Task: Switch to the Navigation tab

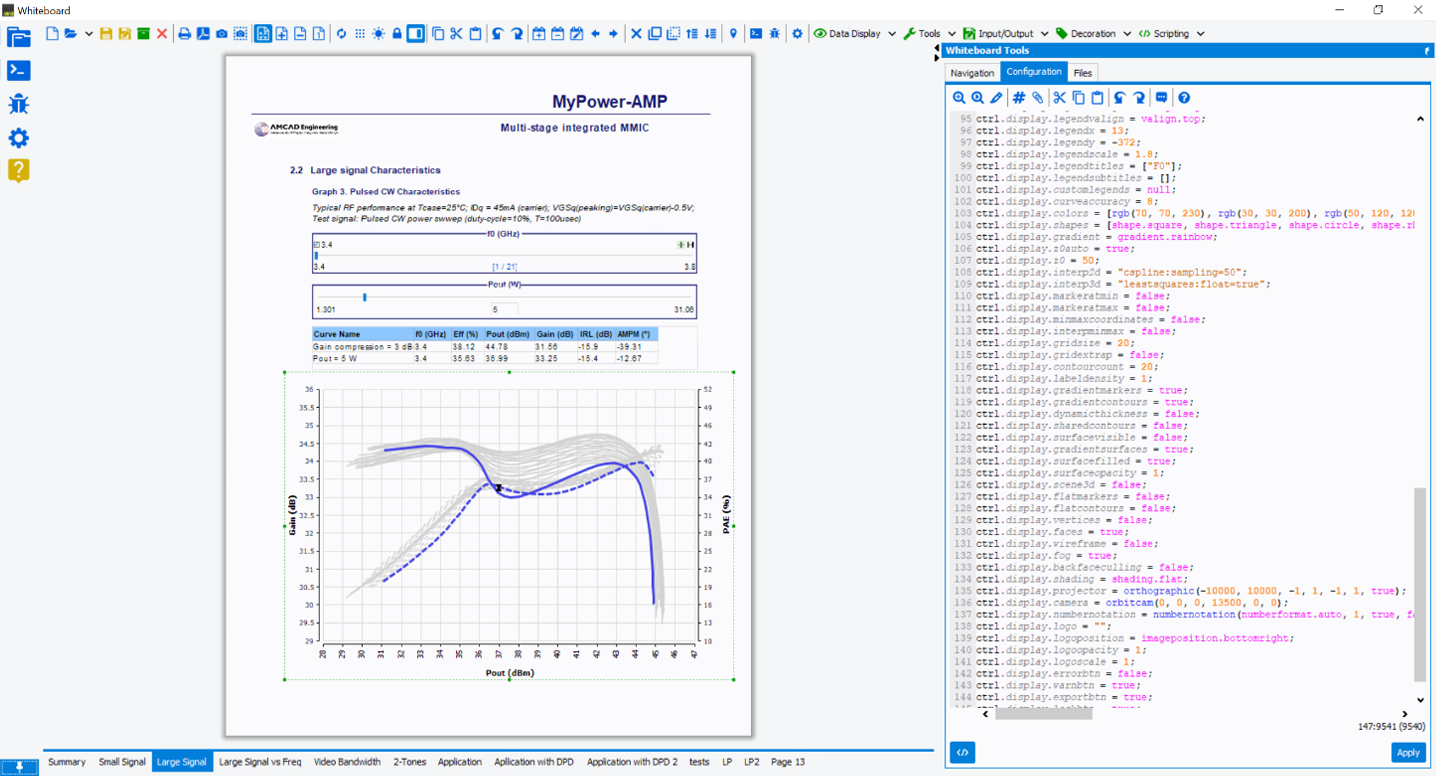Action: 972,73
